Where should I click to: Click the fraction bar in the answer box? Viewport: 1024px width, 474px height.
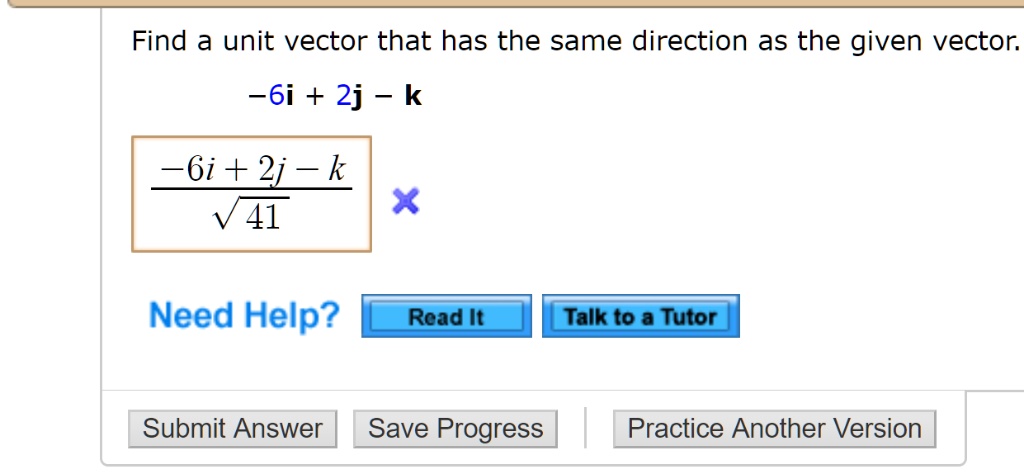tap(251, 189)
